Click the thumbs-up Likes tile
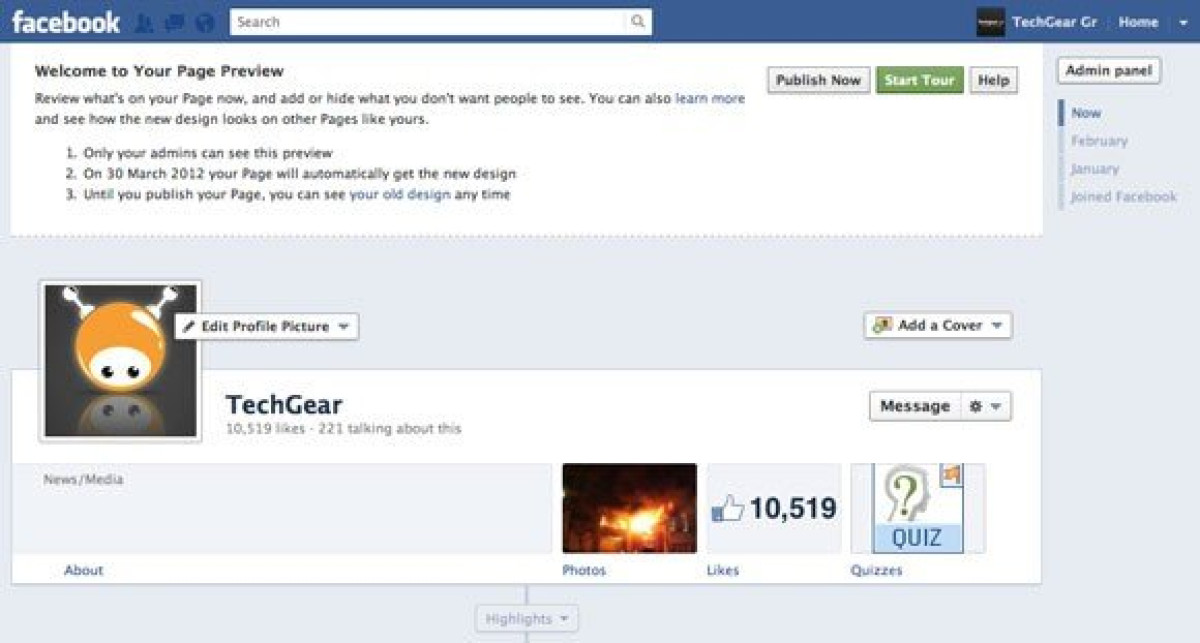1200x643 pixels. tap(774, 509)
